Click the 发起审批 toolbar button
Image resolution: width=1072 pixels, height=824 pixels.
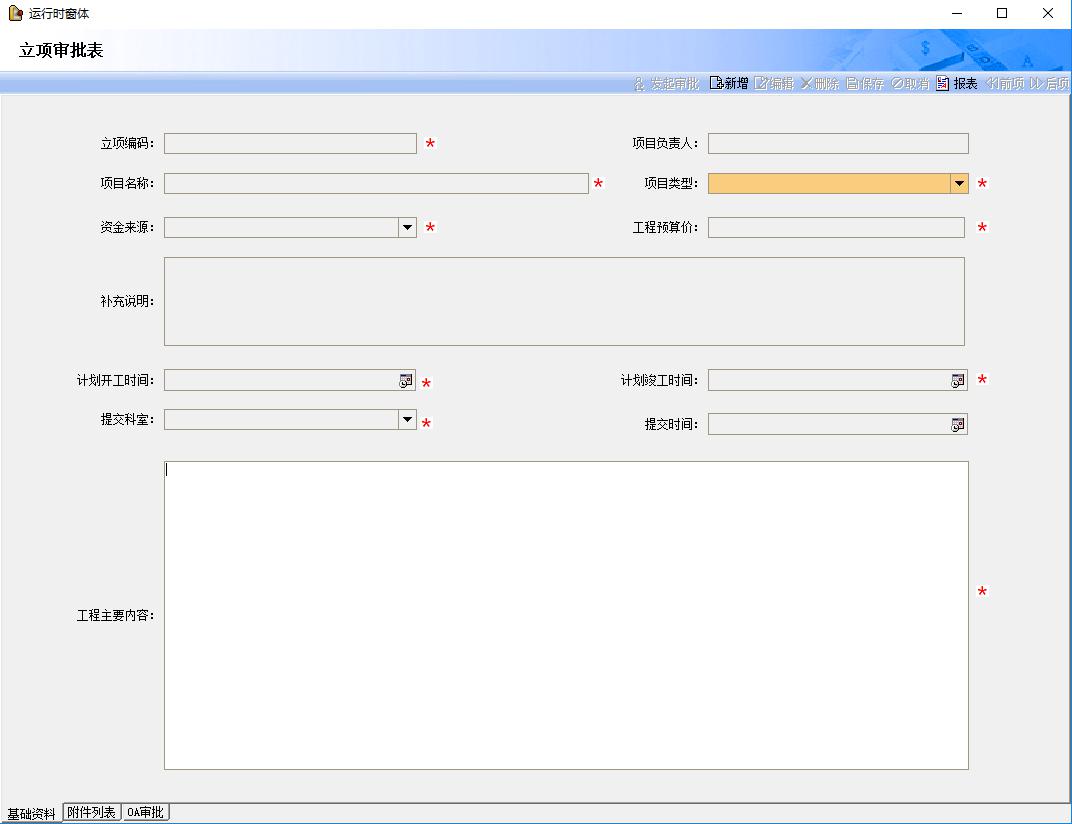point(667,84)
